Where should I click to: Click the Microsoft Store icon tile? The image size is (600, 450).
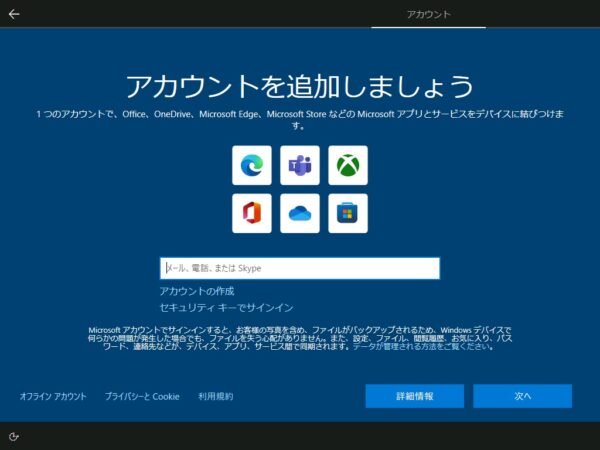coord(348,213)
